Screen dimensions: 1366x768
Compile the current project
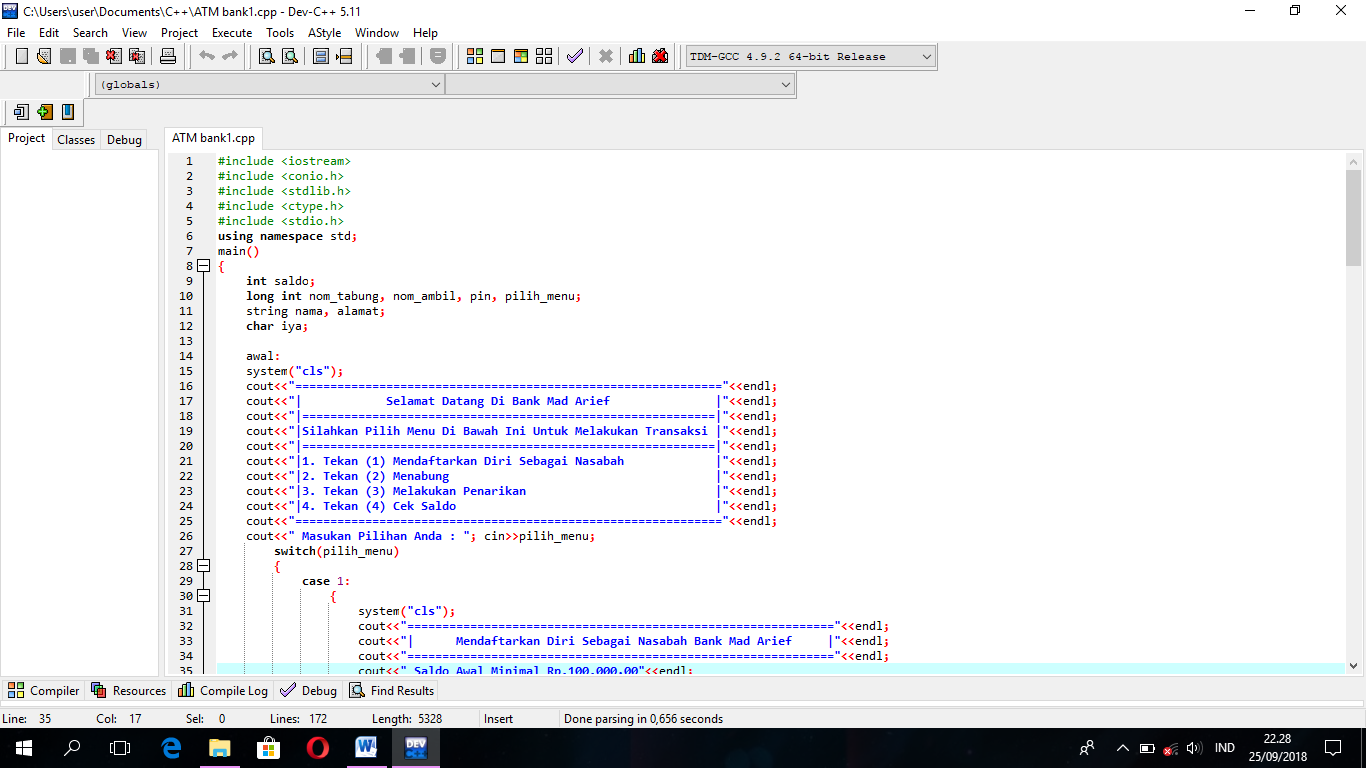pyautogui.click(x=475, y=56)
